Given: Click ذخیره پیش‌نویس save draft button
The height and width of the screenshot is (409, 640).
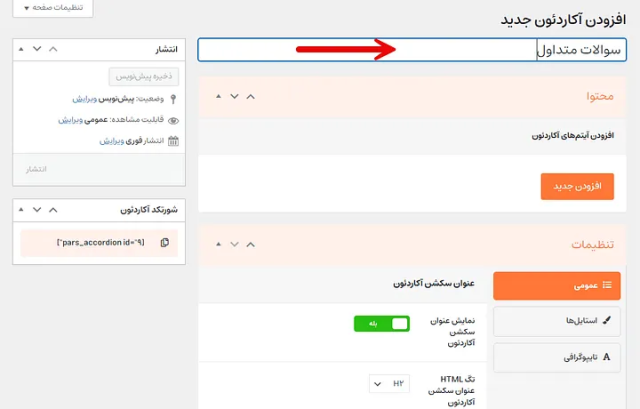Looking at the screenshot, I should 144,77.
